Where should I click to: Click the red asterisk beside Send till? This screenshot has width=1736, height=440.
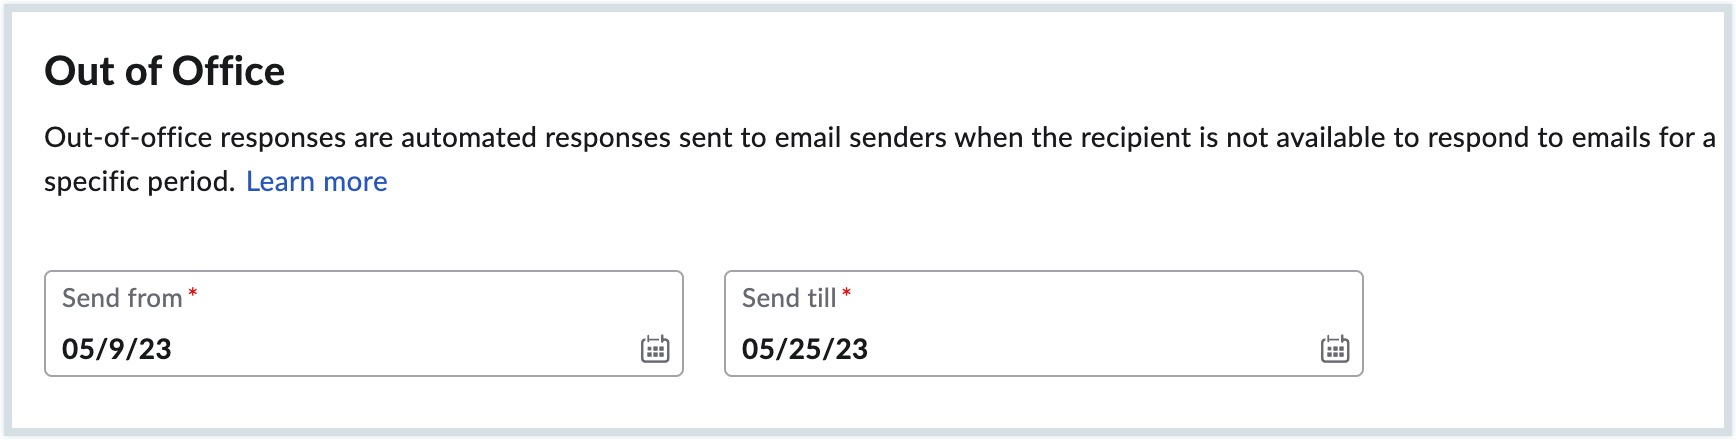point(846,293)
